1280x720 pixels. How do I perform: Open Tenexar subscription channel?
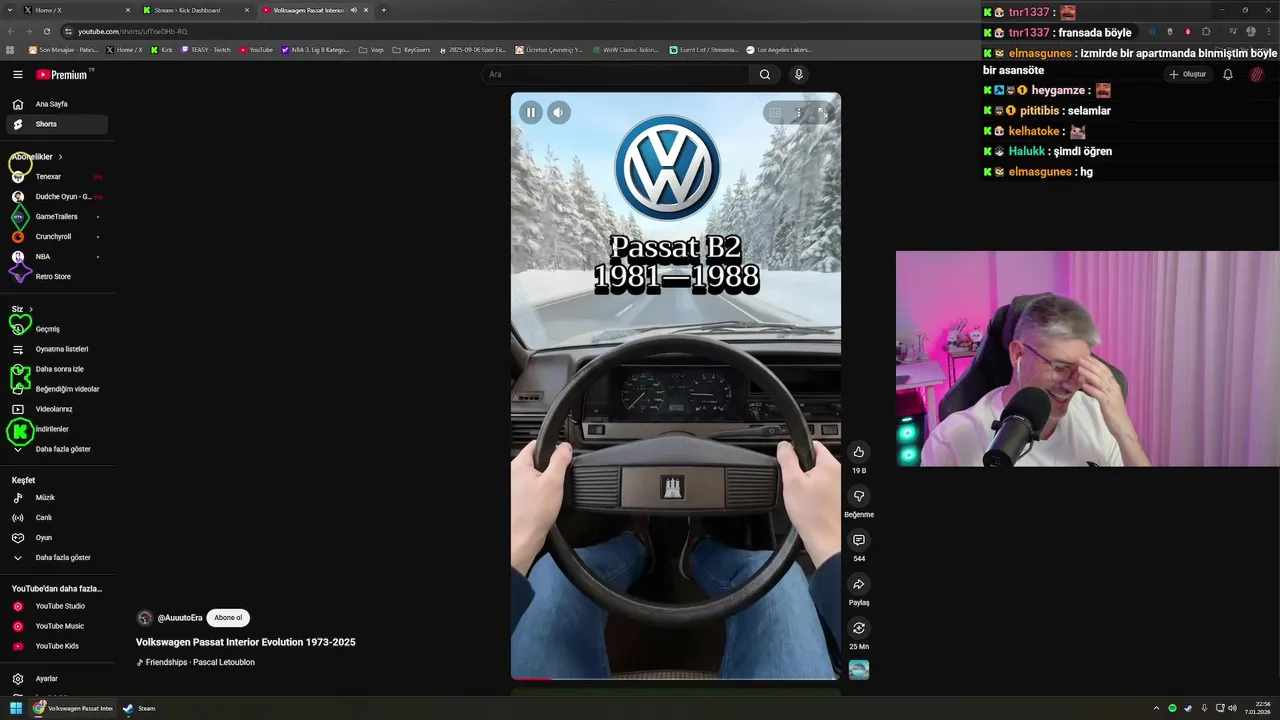[x=56, y=177]
